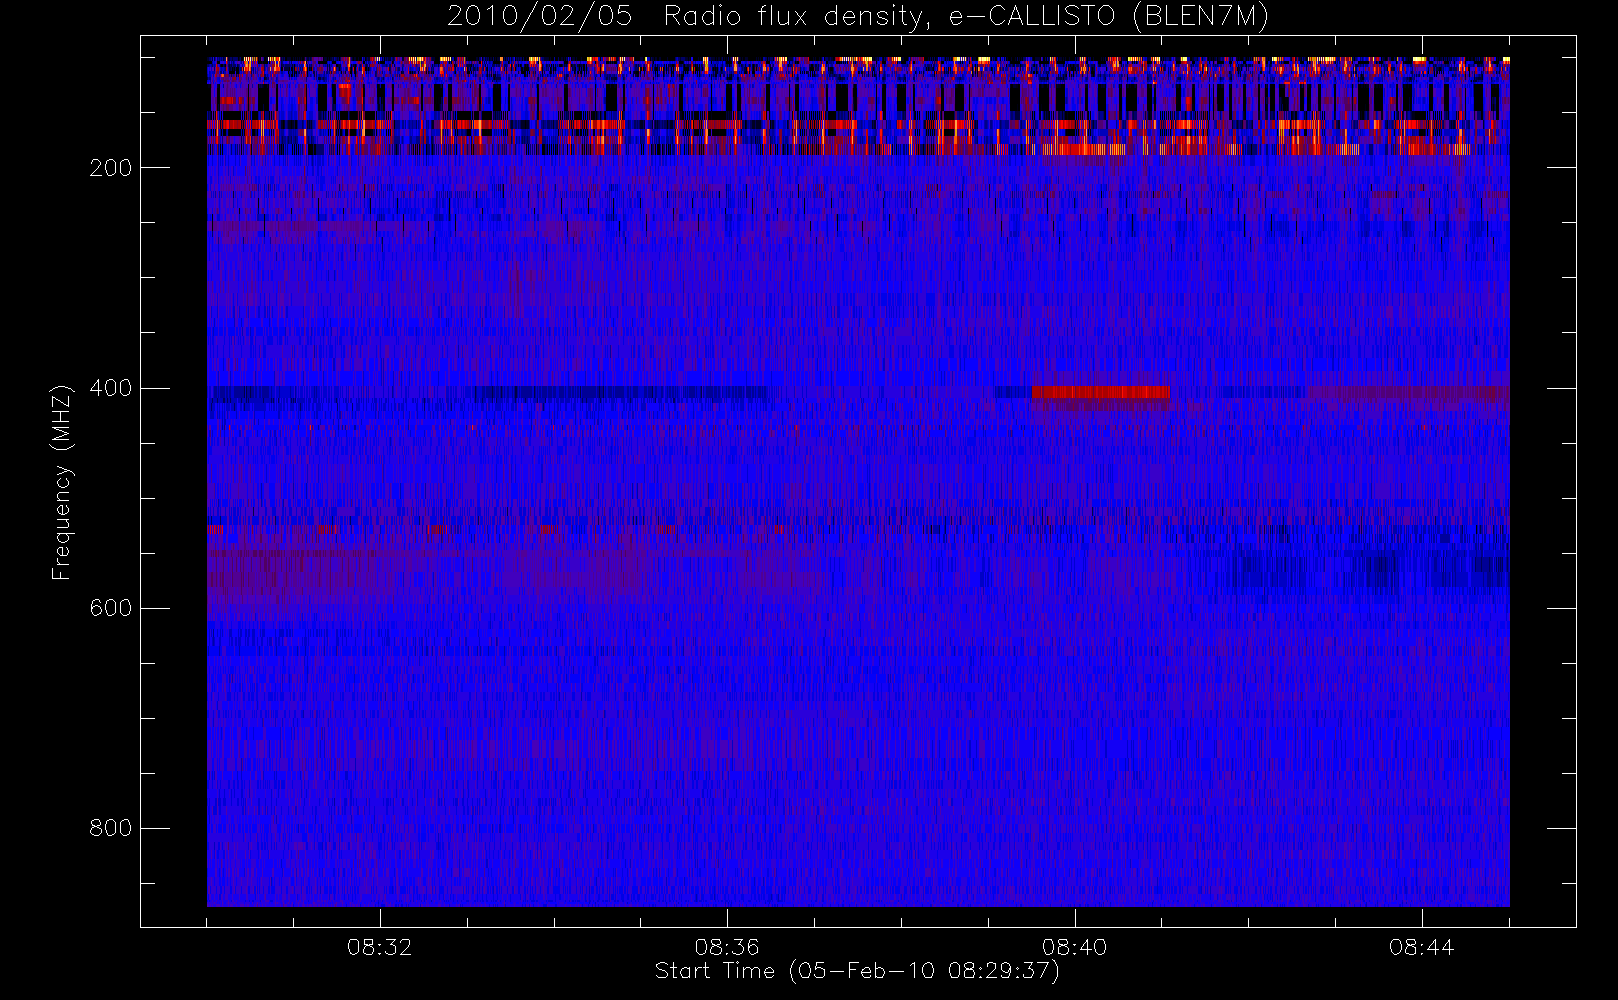The image size is (1618, 1000).
Task: Click the '08:32' time tick label
Action: (x=380, y=947)
